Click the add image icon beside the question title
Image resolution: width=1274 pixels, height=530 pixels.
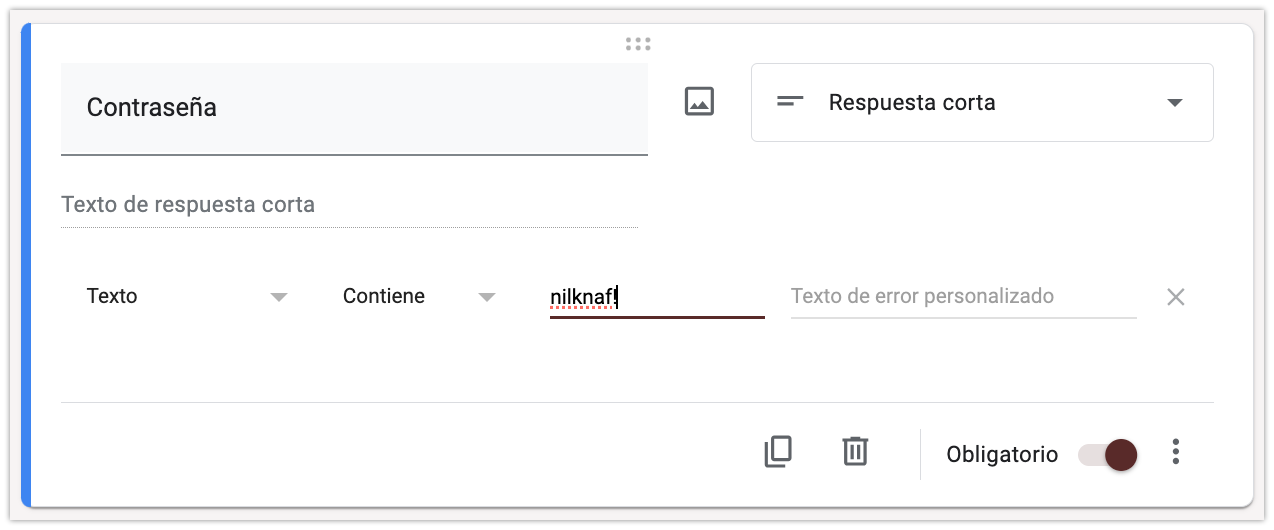699,101
